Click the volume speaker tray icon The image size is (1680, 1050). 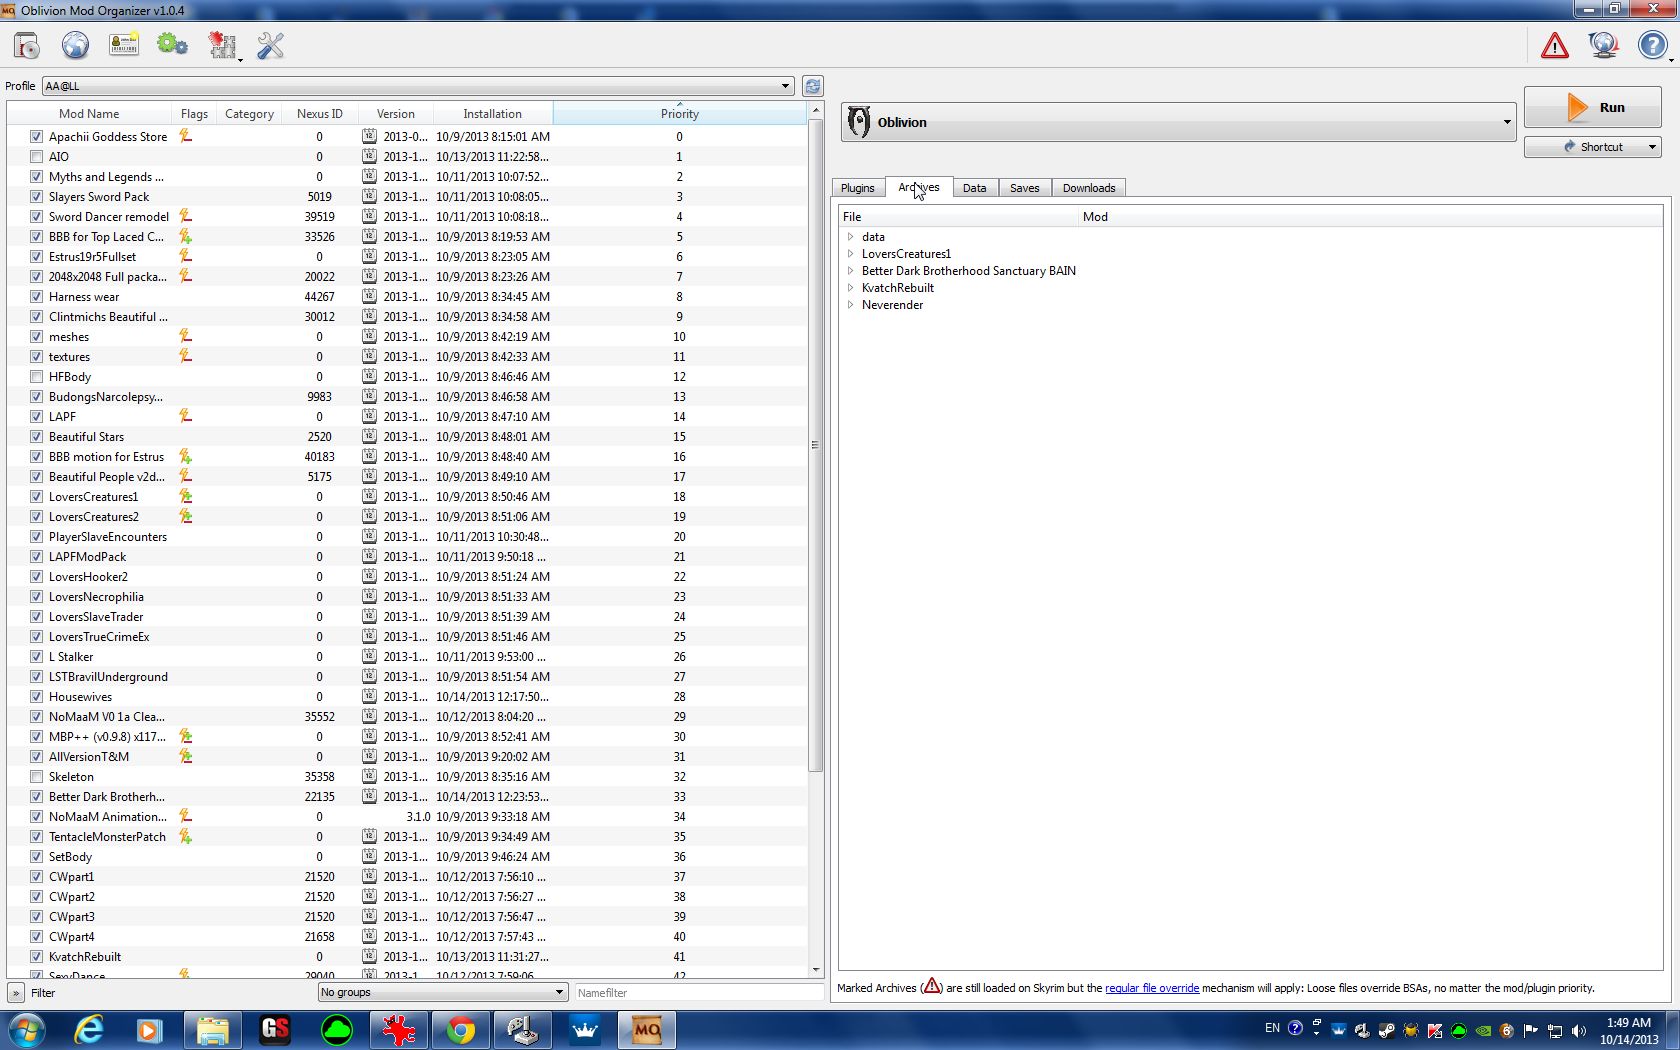pyautogui.click(x=1579, y=1030)
